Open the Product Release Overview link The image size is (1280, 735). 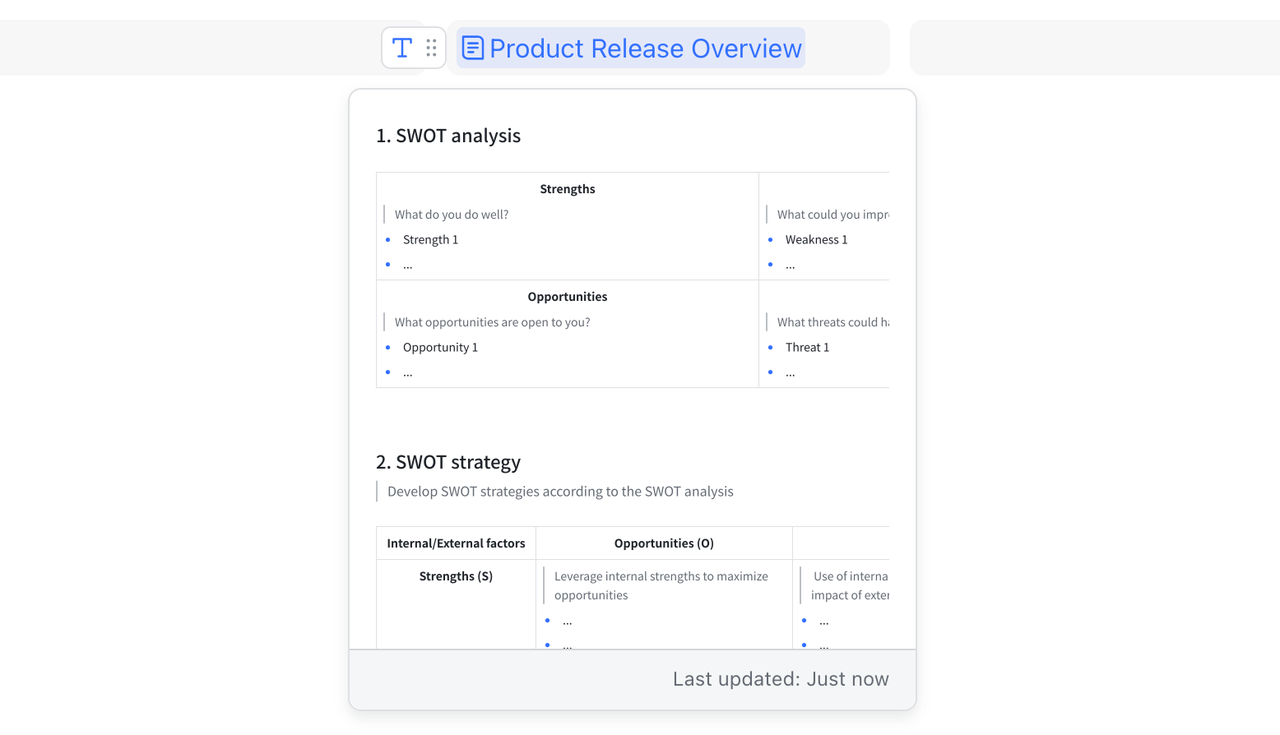tap(643, 47)
